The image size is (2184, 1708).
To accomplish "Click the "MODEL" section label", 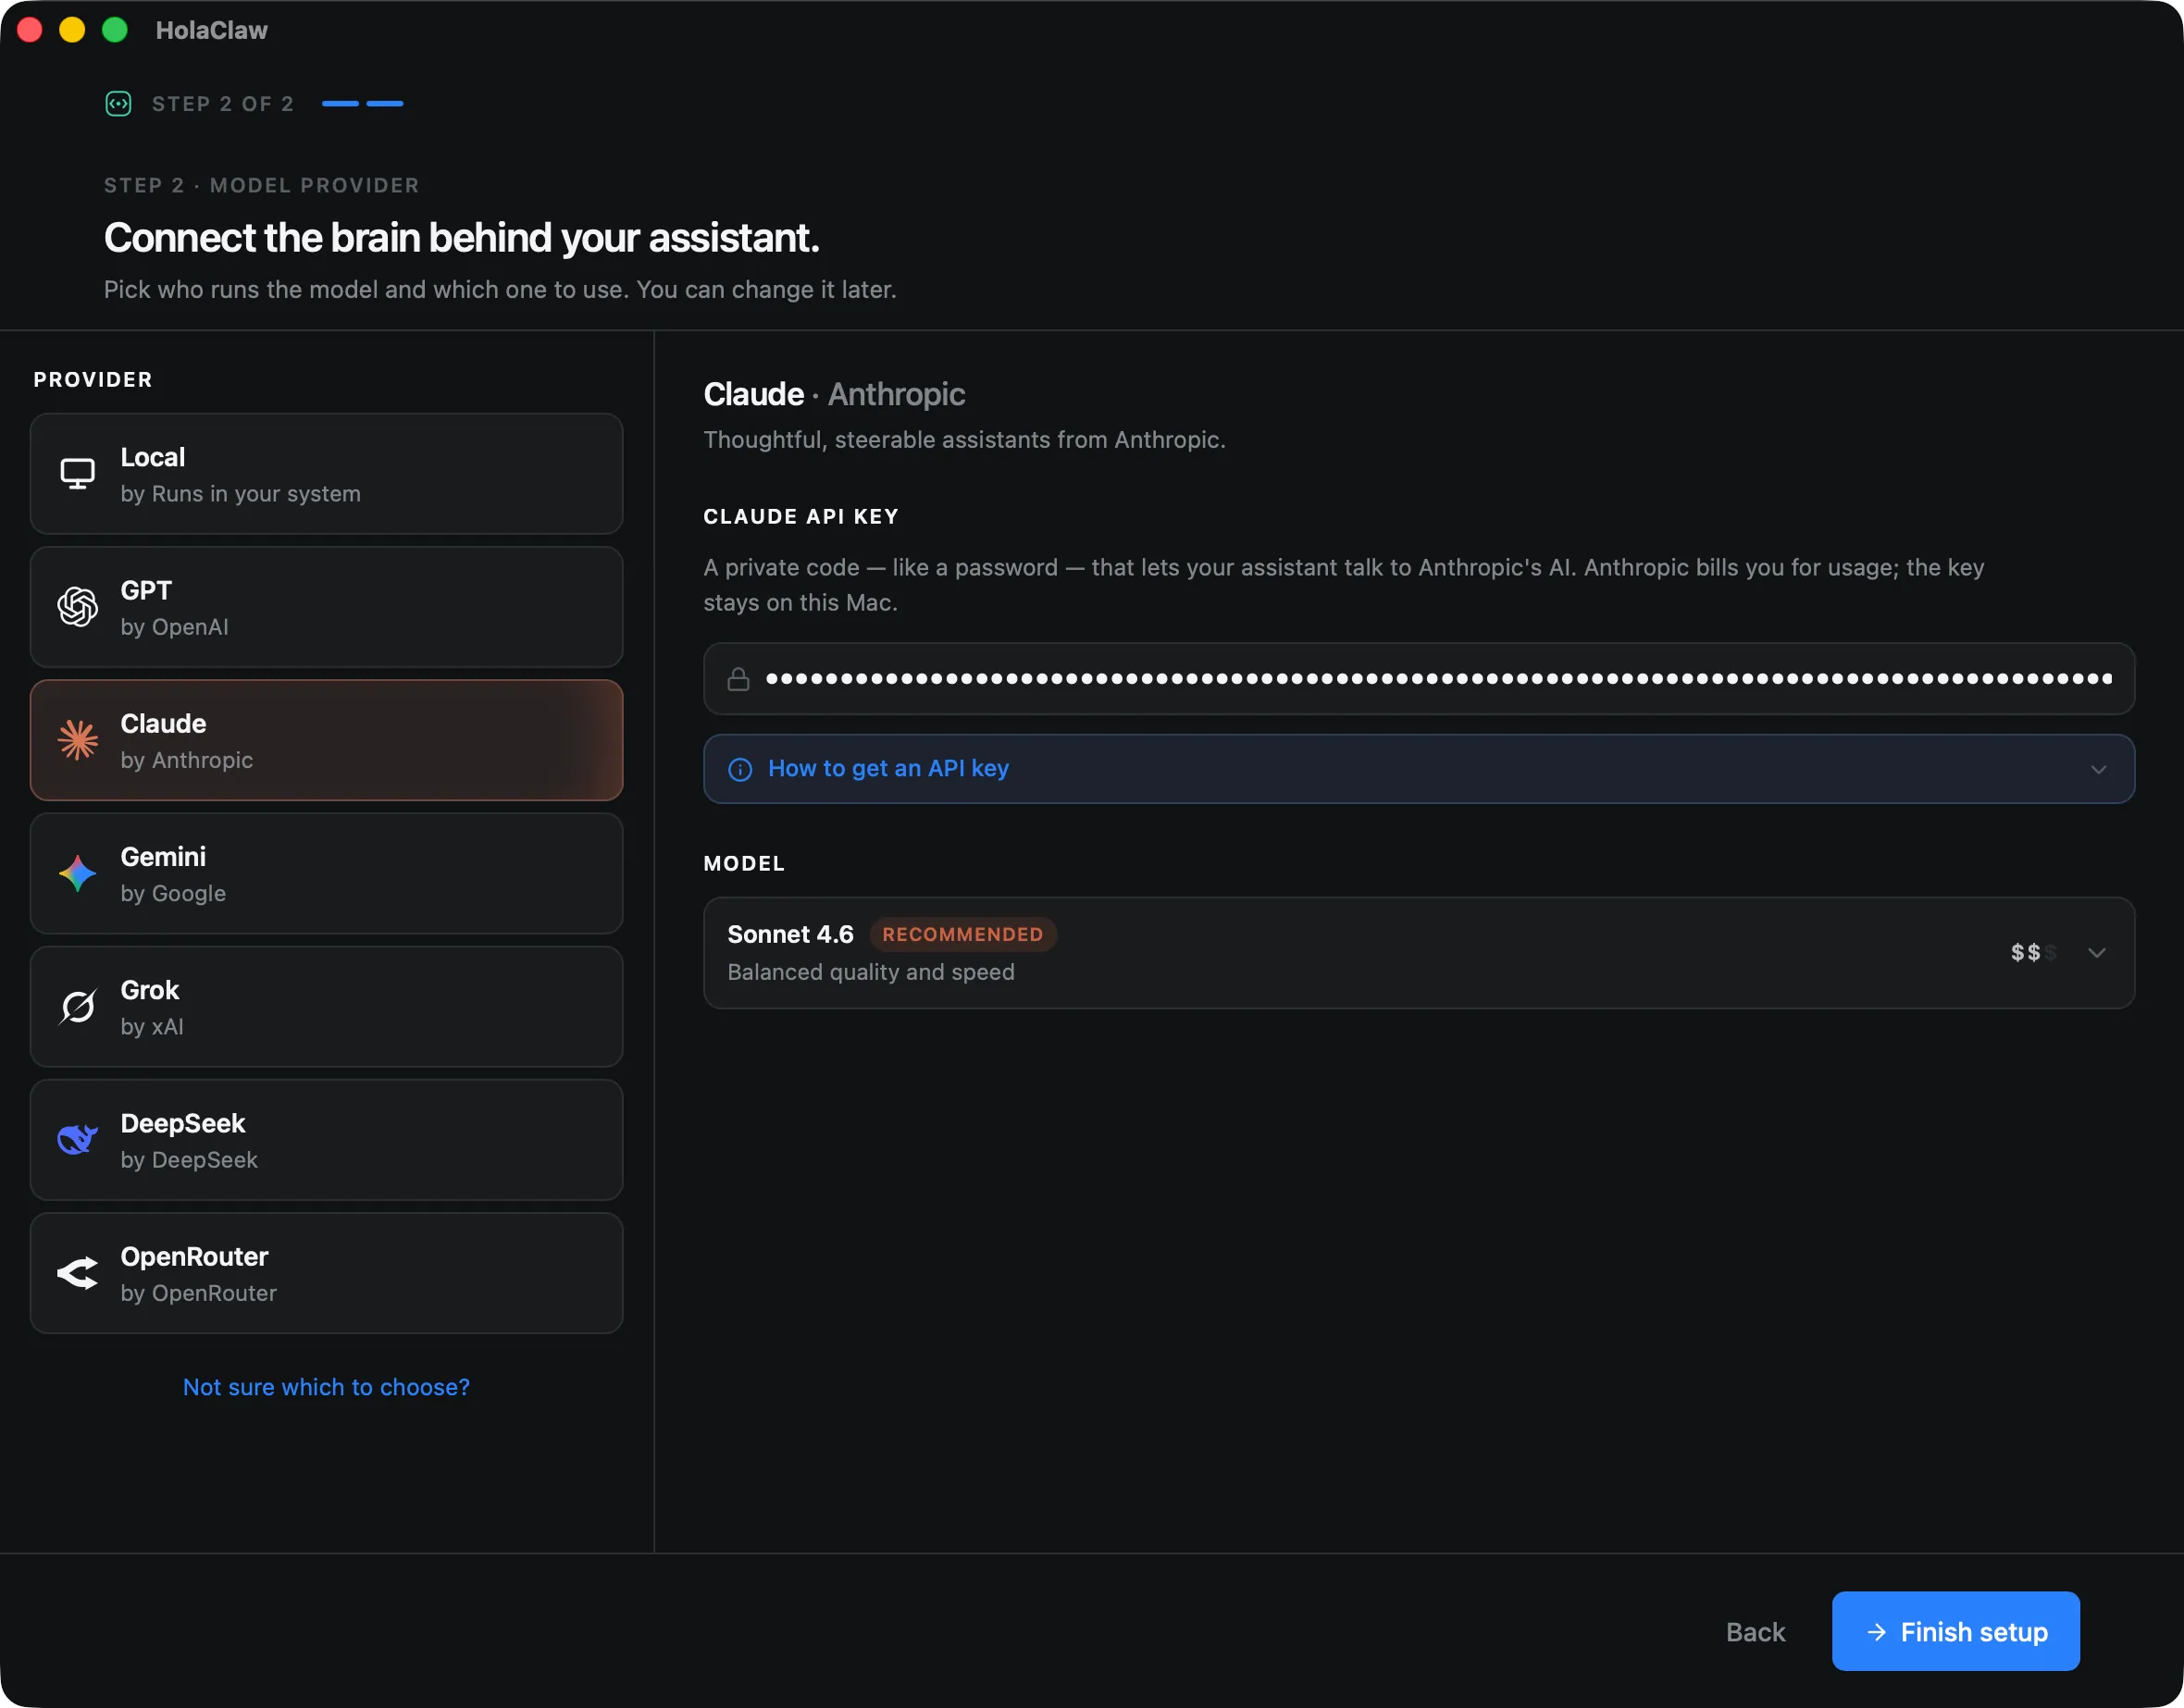I will tap(744, 863).
